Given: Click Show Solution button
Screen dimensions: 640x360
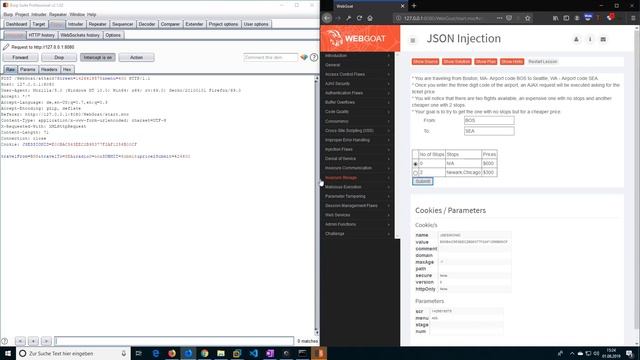Looking at the screenshot, I should coord(457,62).
